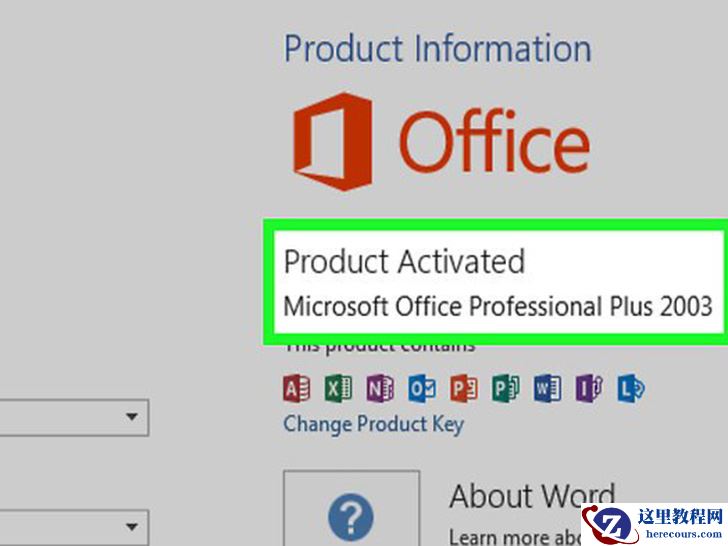
Task: Click the teal Publisher icon
Action: coord(506,388)
